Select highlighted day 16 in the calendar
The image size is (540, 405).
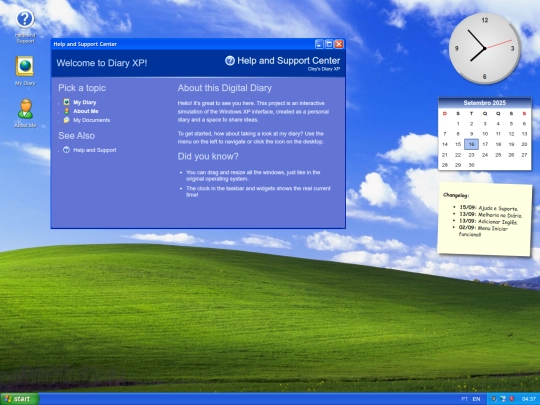pos(471,144)
